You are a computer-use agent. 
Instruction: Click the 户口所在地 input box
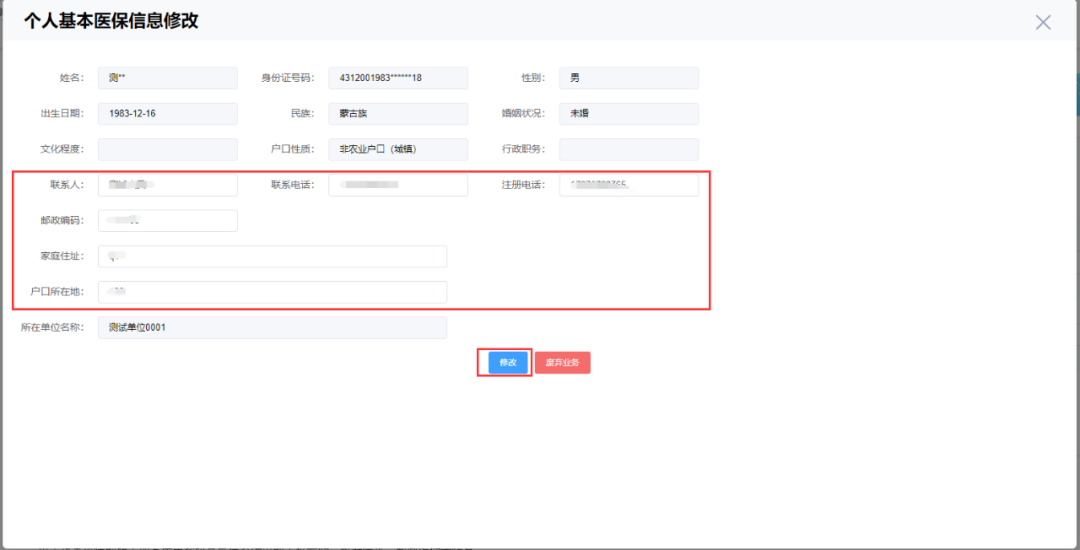tap(272, 292)
